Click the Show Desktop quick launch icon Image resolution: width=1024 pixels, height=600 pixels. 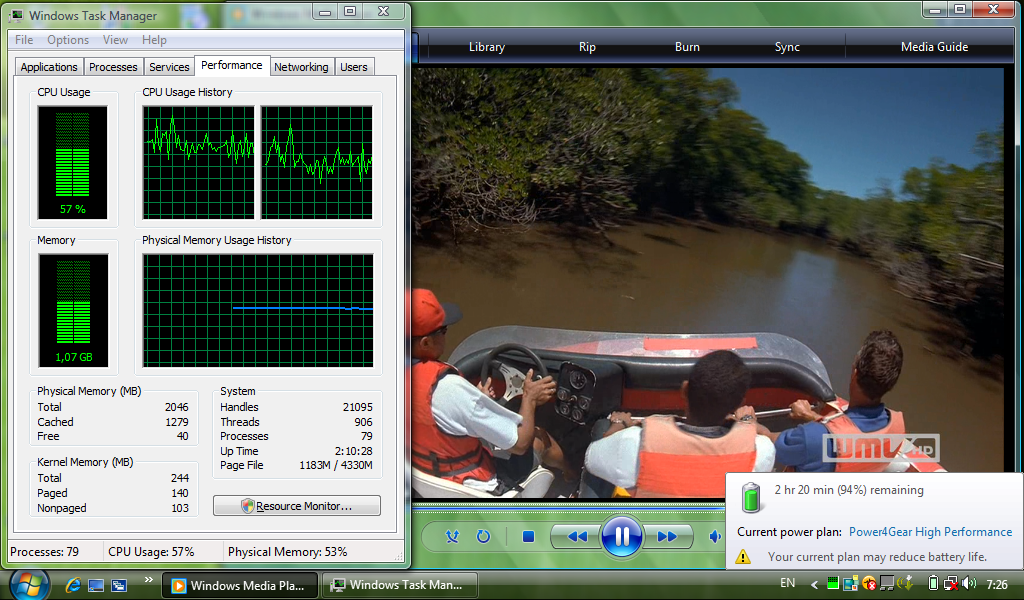coord(96,585)
